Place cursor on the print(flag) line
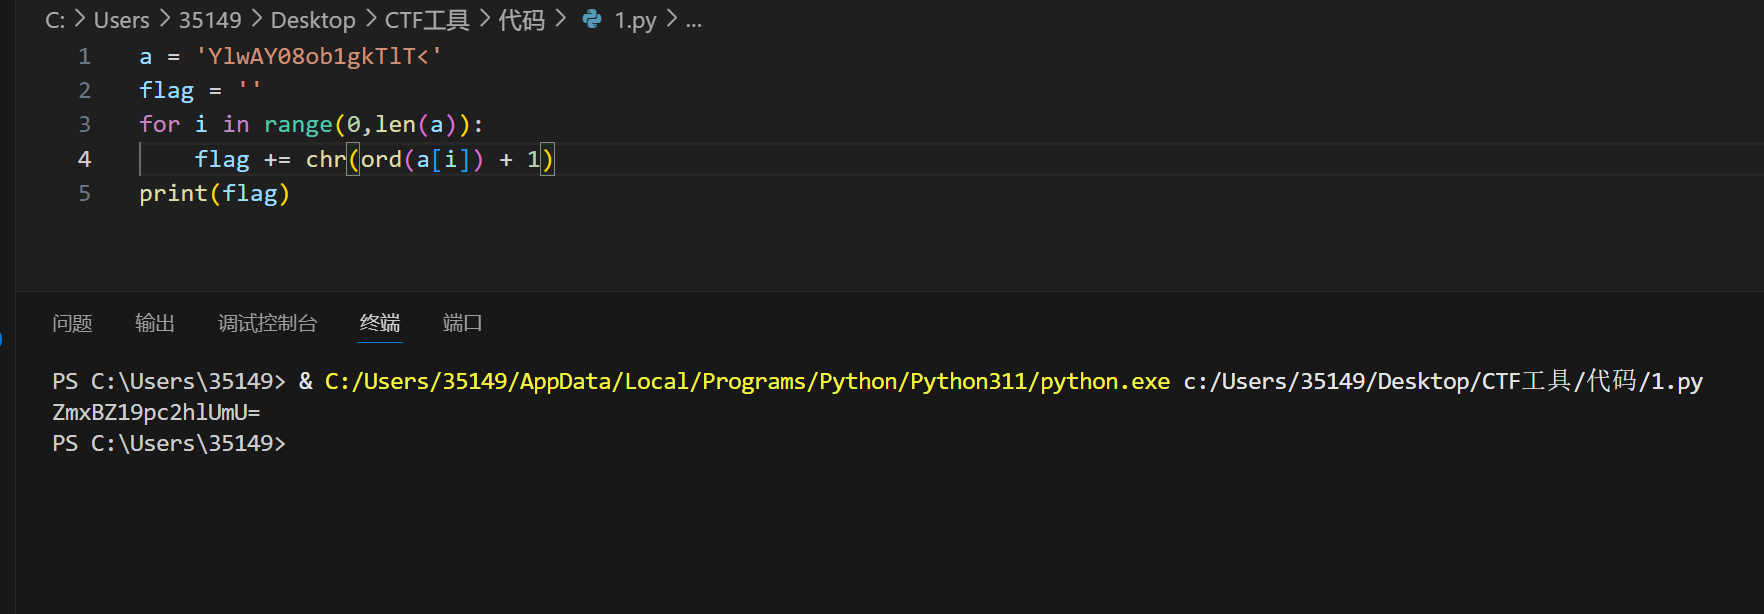The width and height of the screenshot is (1764, 614). (214, 193)
